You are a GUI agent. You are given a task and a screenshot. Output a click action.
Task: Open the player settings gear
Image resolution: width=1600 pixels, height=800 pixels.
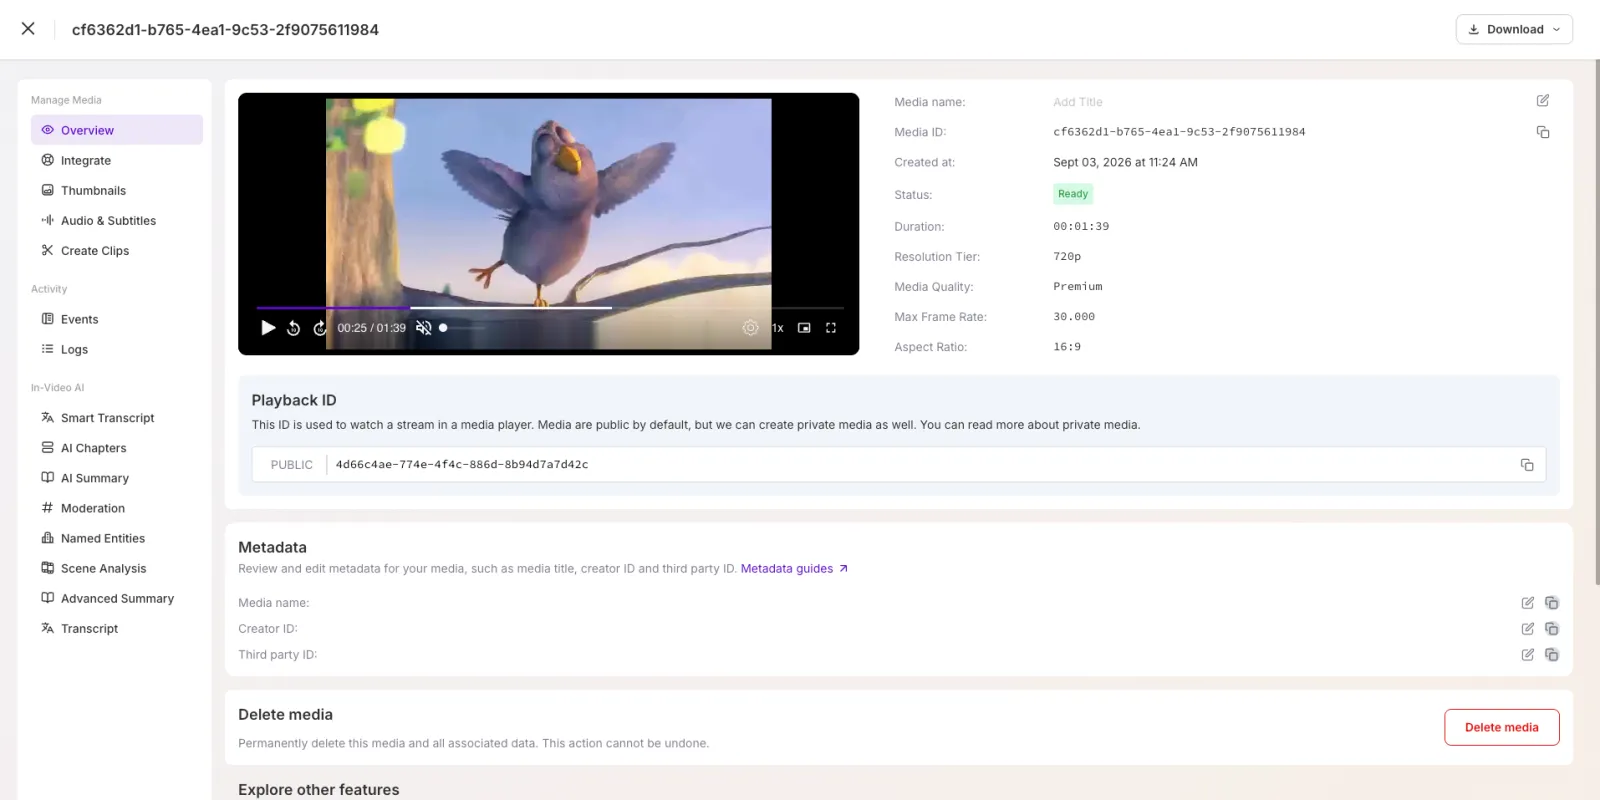[x=750, y=328]
